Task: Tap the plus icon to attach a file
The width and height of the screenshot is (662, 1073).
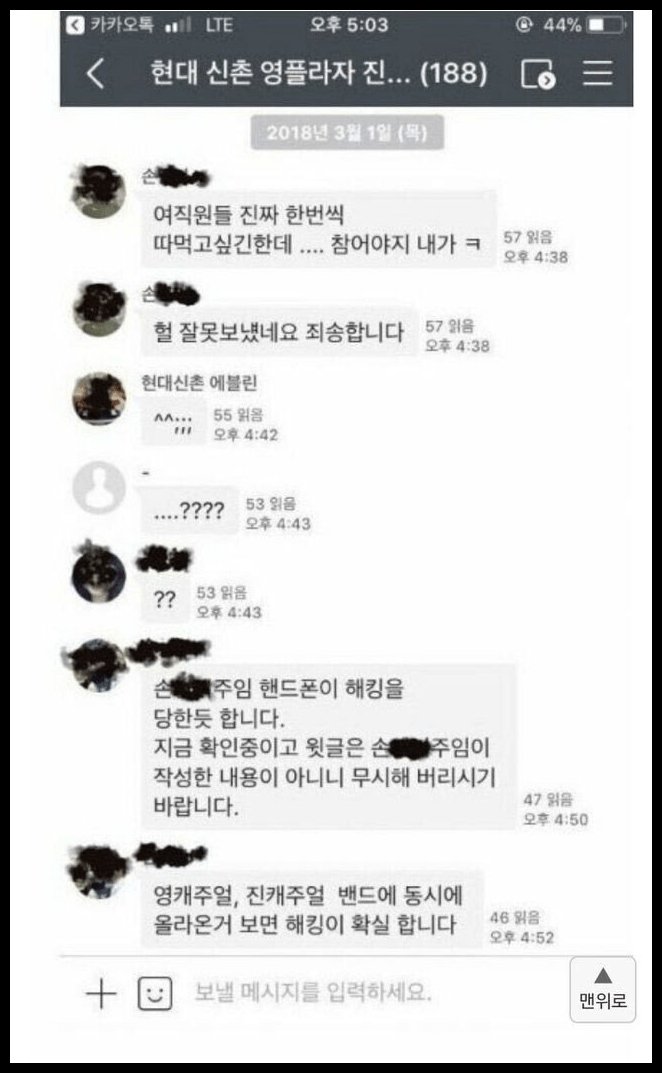Action: 101,993
